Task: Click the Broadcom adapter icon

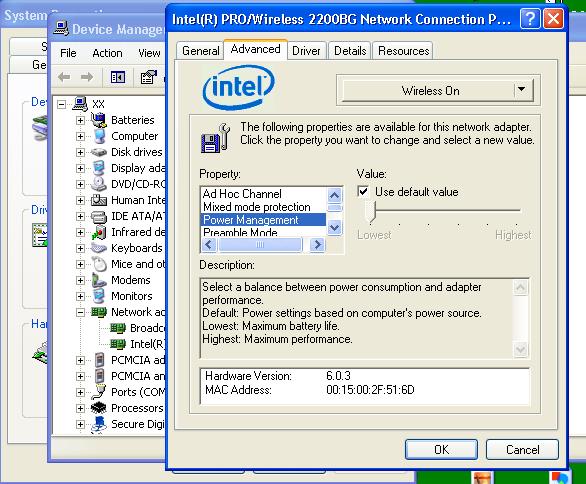Action: point(118,328)
